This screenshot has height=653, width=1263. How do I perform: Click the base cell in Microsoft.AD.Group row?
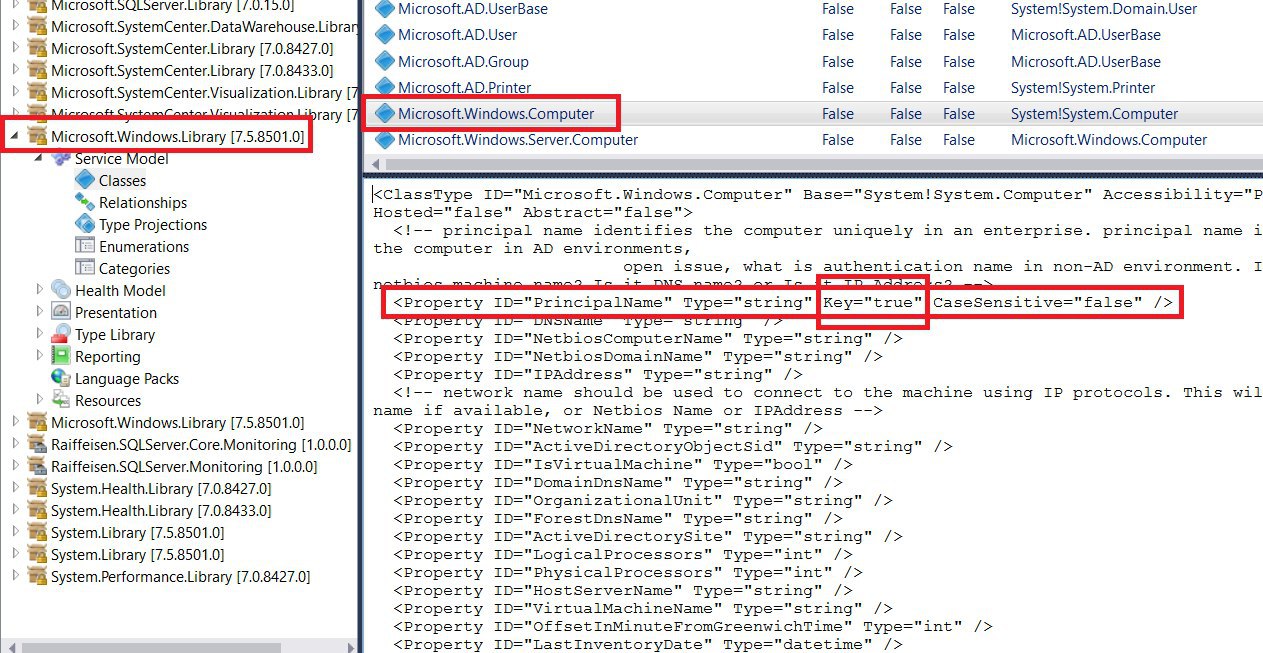tap(1086, 62)
